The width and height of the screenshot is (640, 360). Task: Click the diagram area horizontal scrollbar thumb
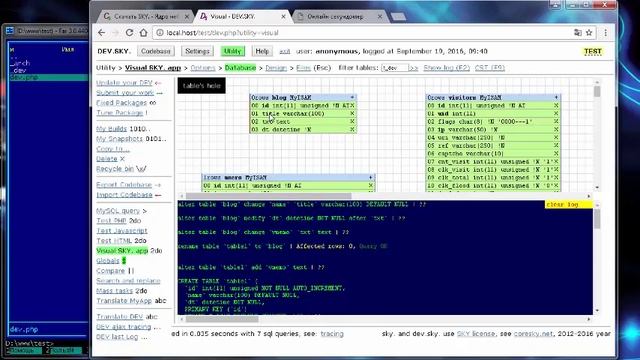point(268,196)
